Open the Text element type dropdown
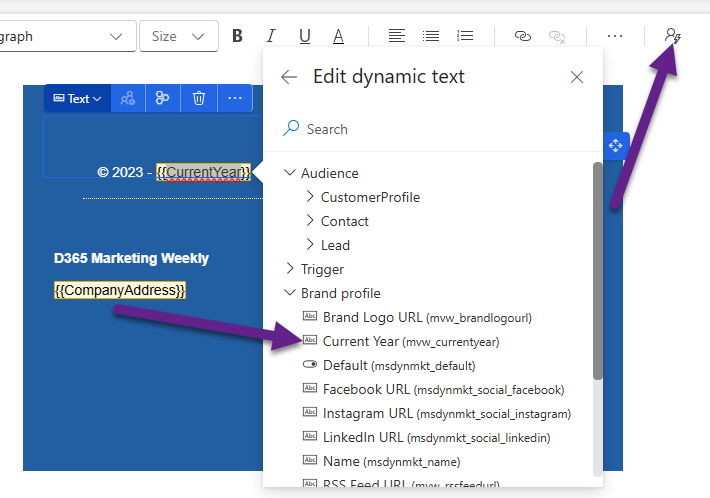Viewport: 710px width, 498px height. click(77, 98)
